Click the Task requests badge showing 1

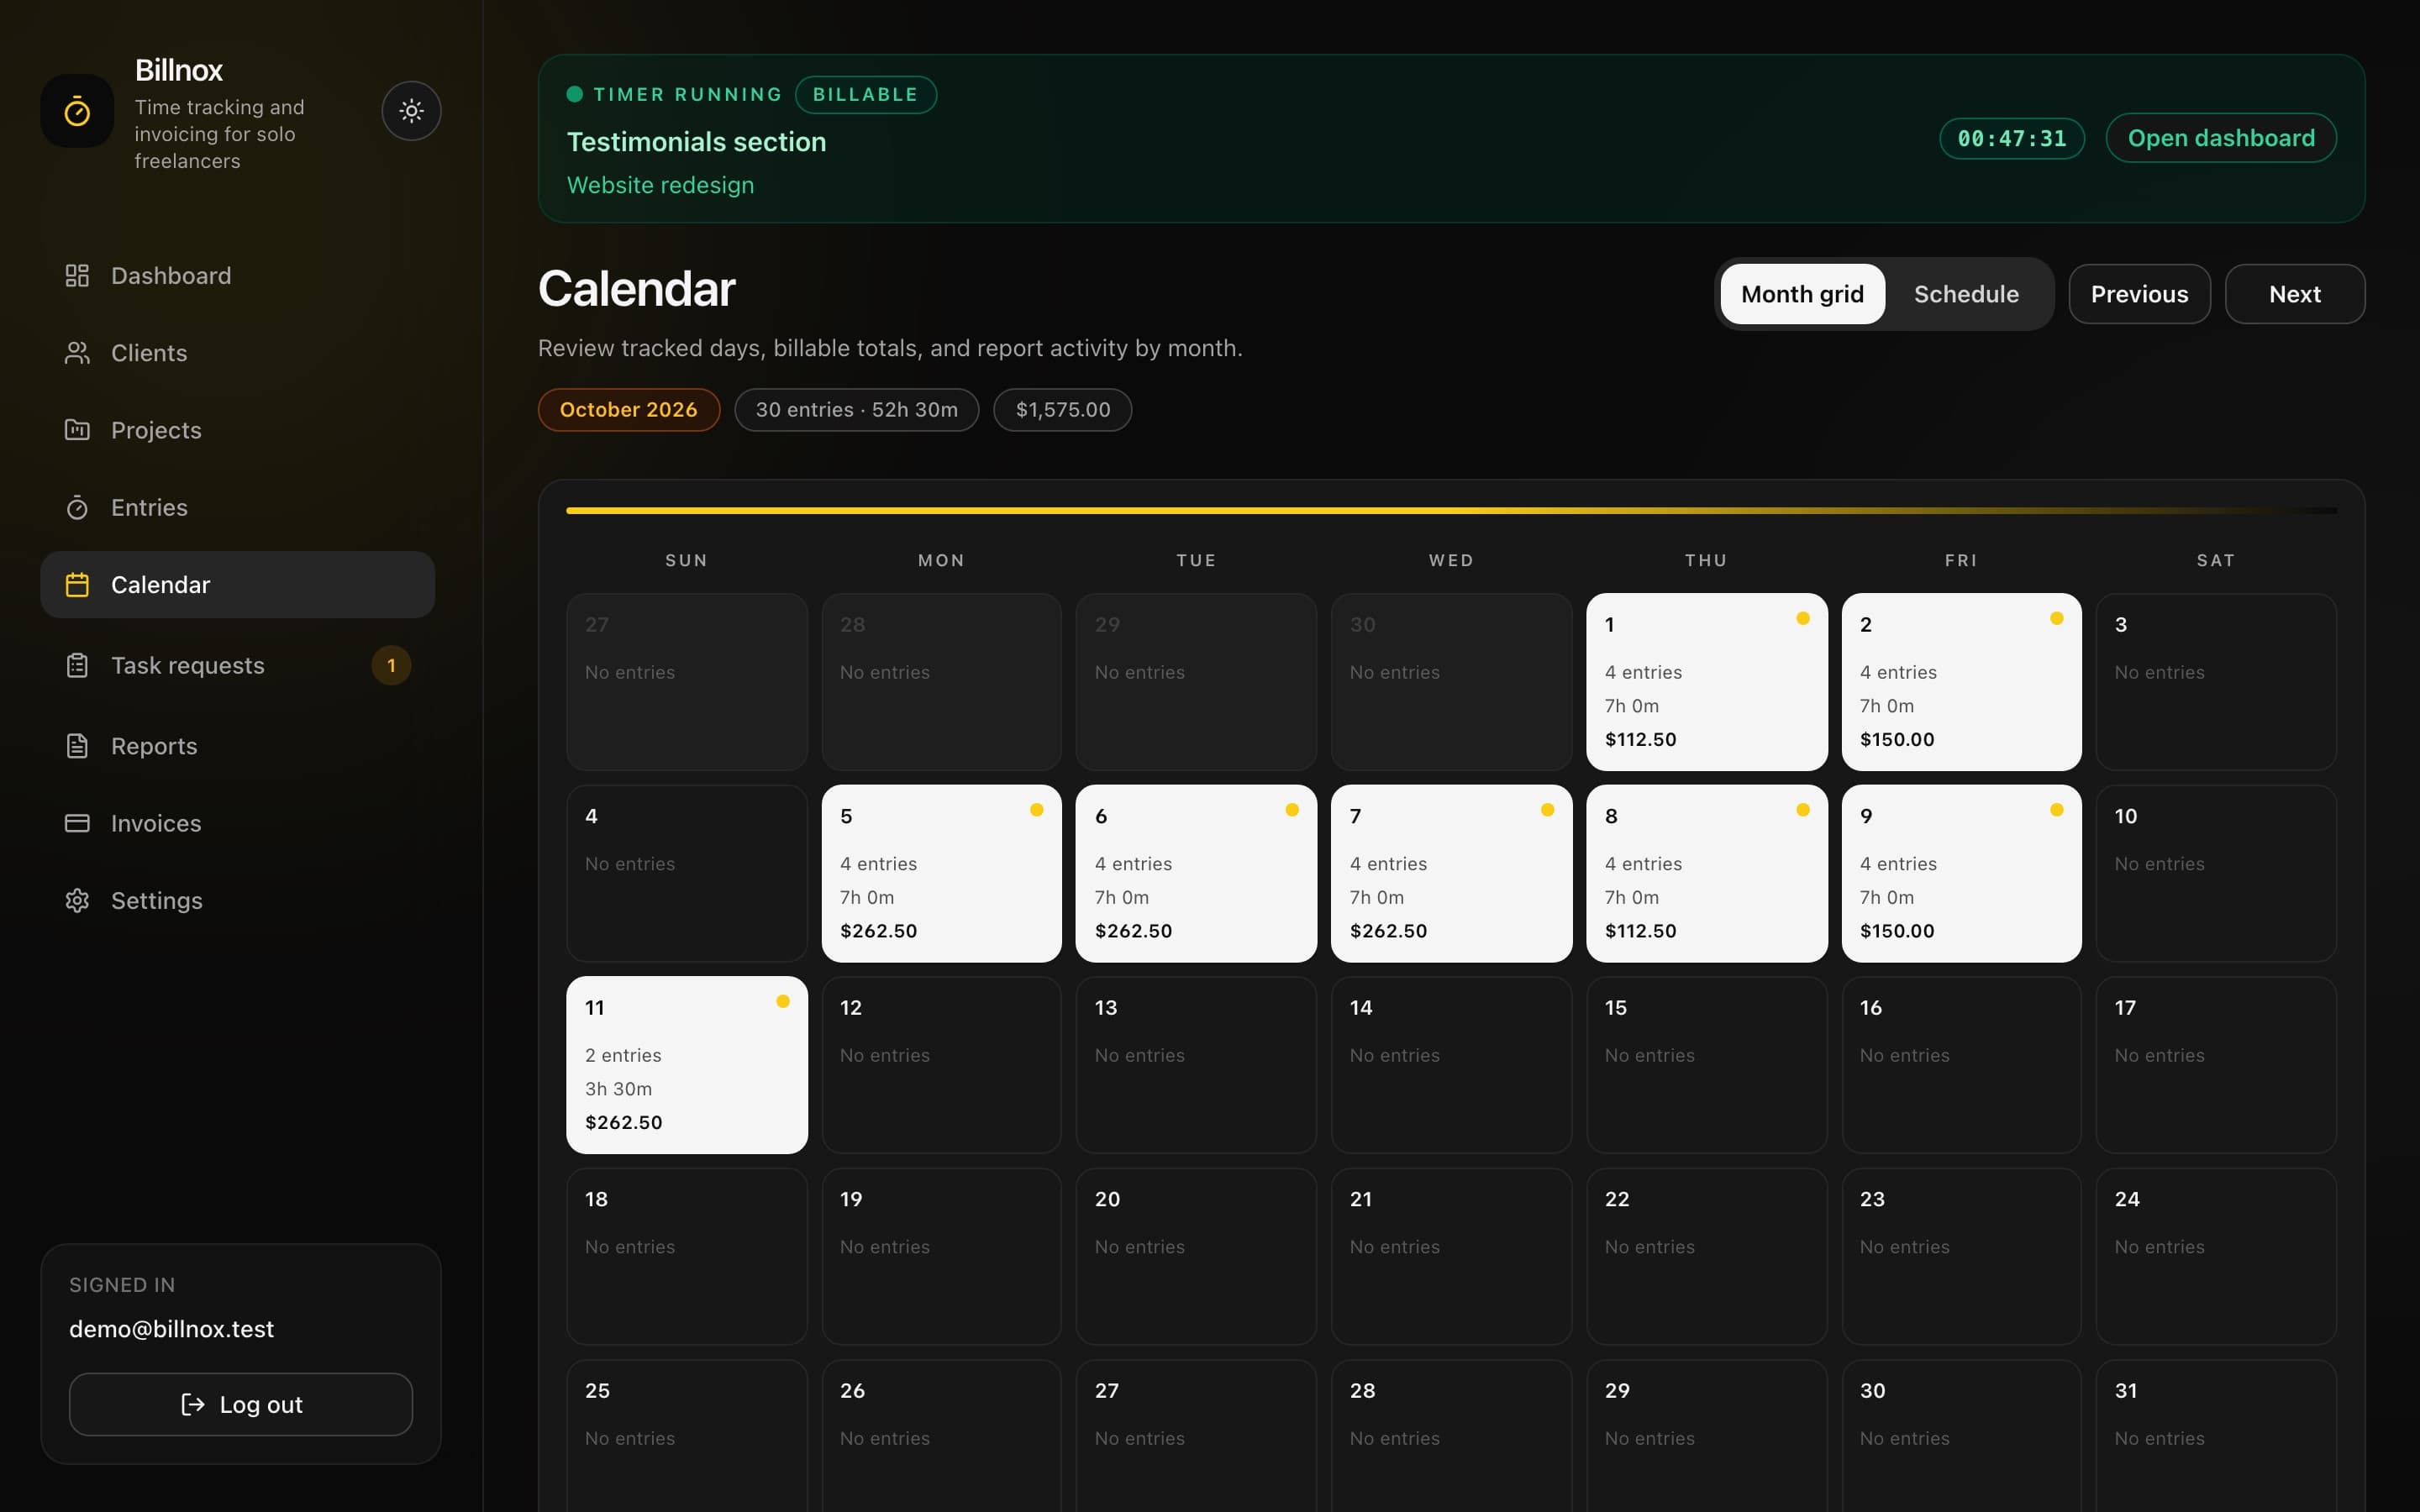(391, 666)
